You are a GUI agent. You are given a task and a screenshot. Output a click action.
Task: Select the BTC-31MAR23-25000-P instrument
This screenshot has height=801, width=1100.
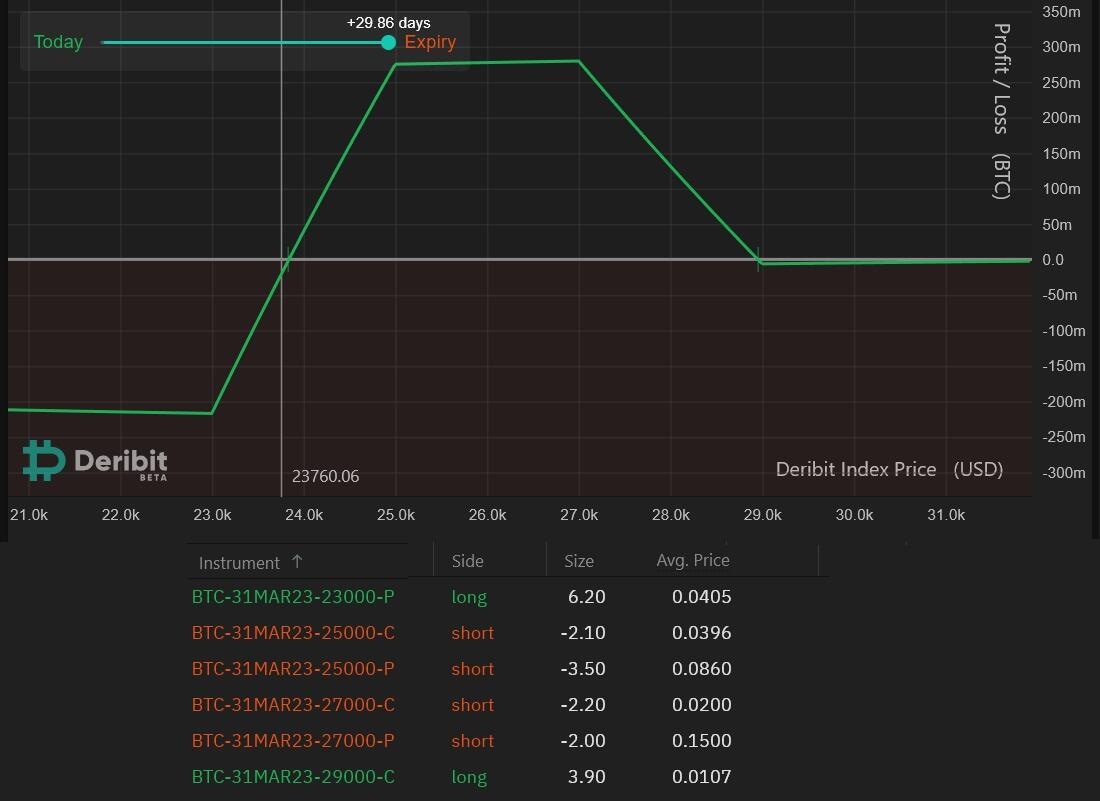(x=293, y=669)
